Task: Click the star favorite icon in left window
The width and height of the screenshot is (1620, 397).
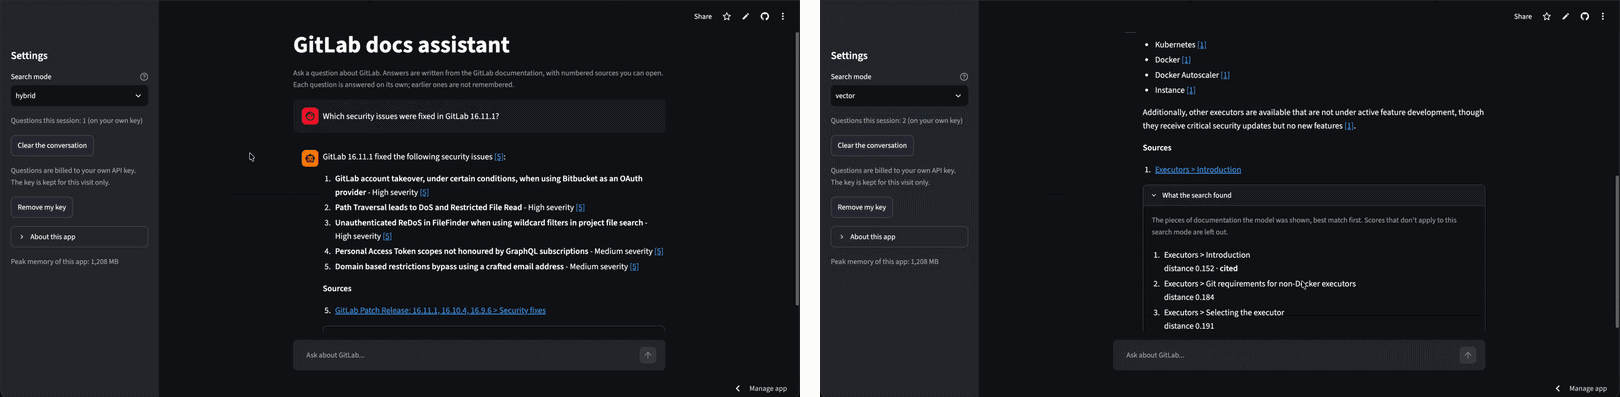Action: (727, 16)
